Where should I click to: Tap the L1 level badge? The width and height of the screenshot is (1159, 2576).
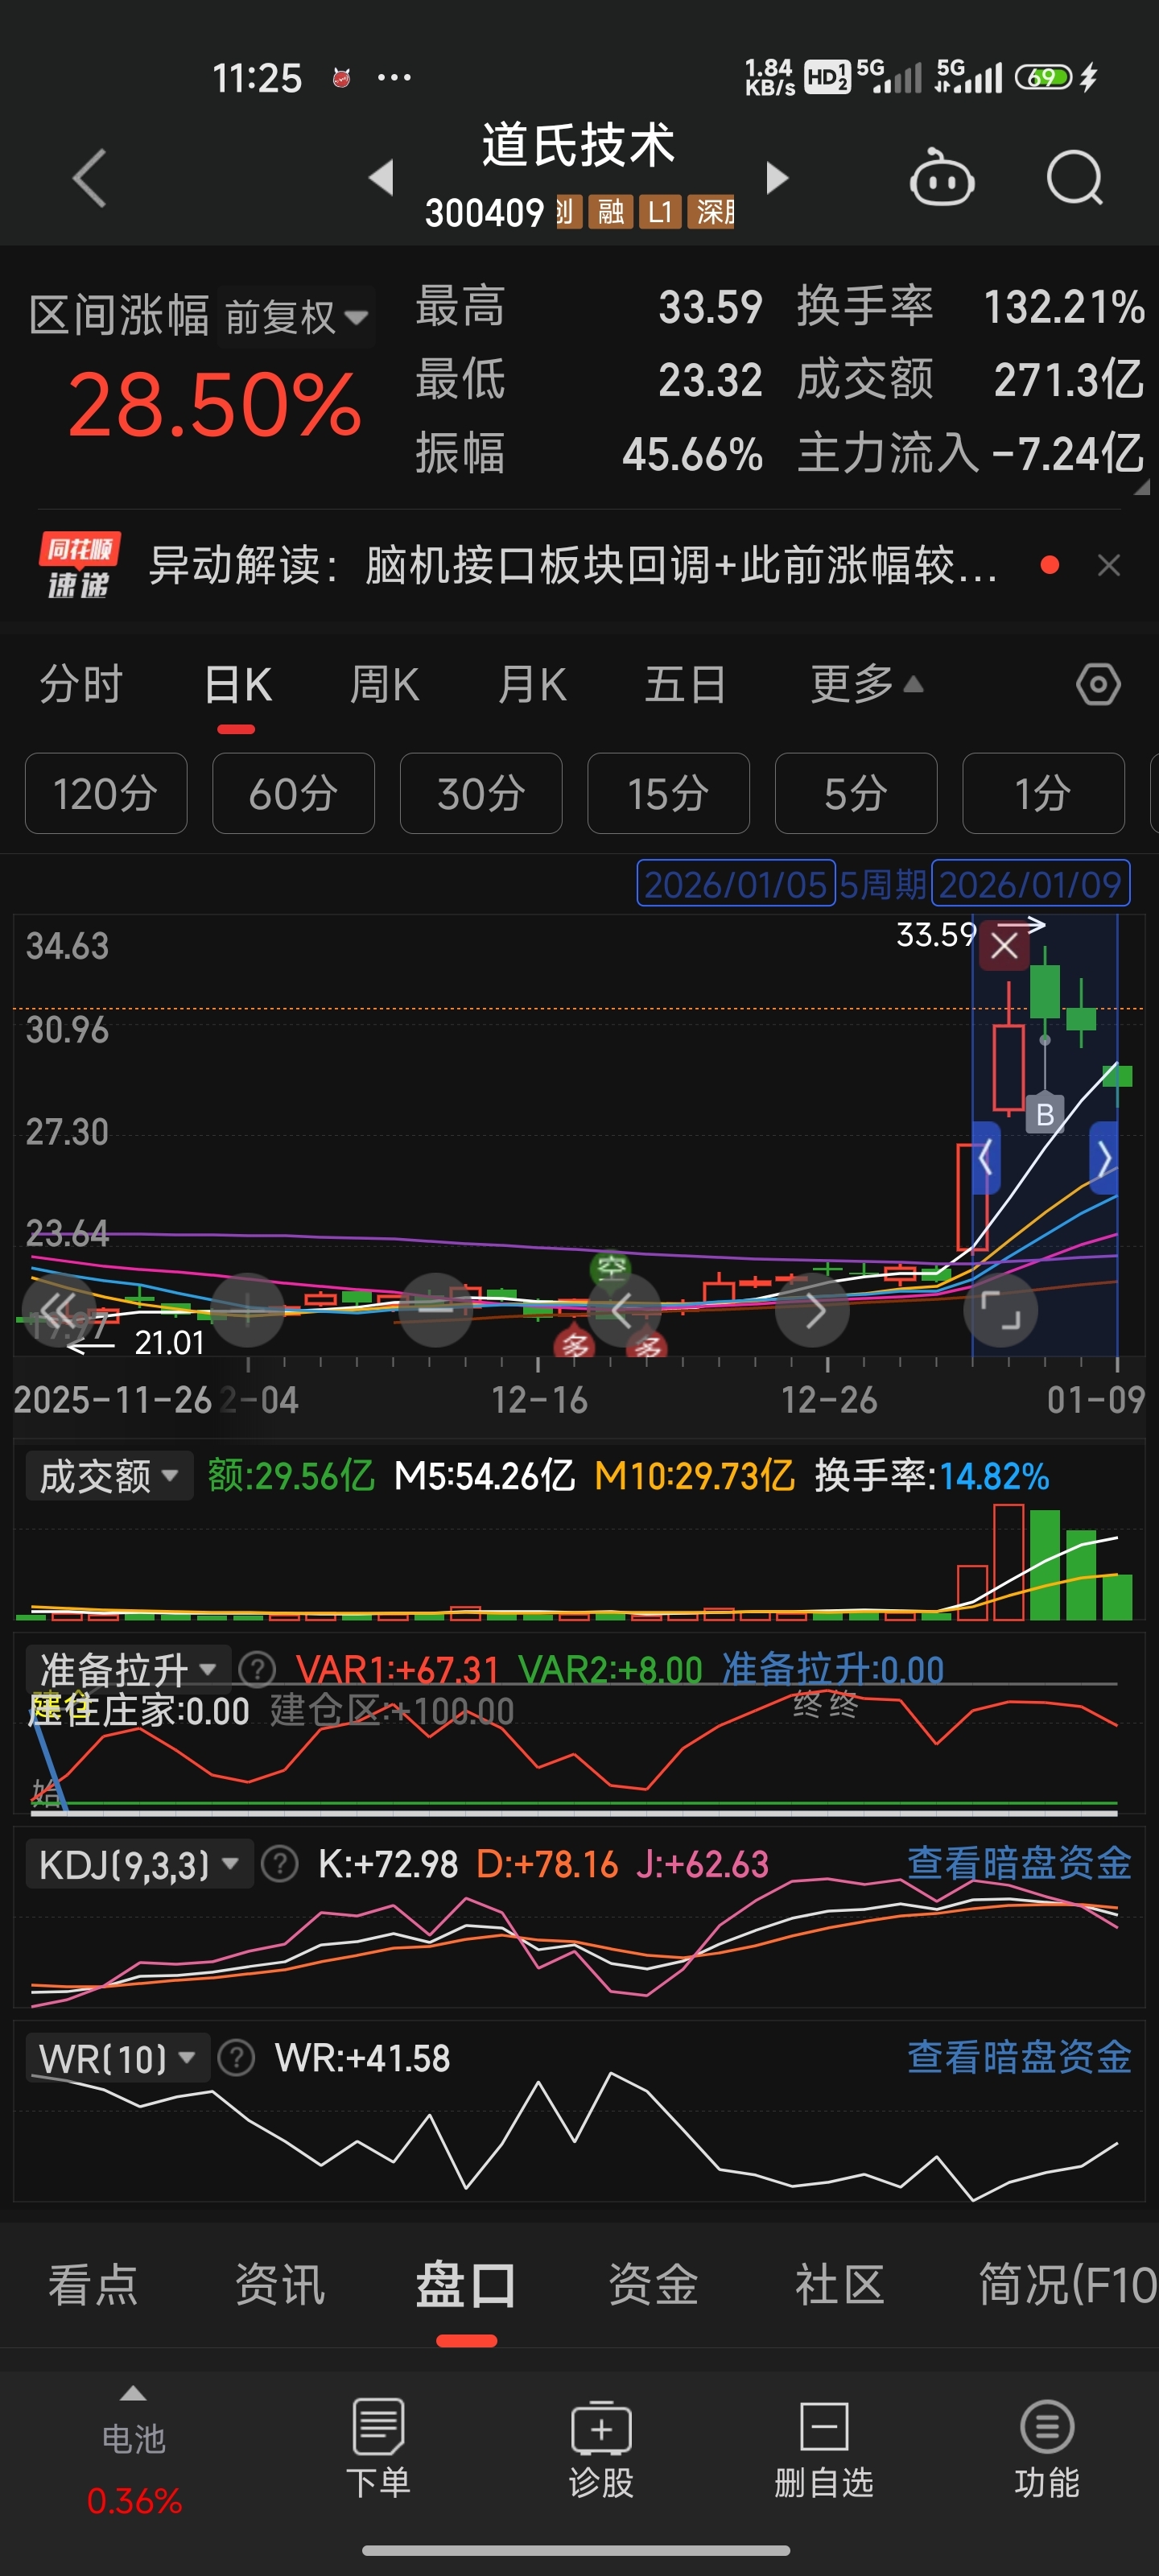(660, 212)
